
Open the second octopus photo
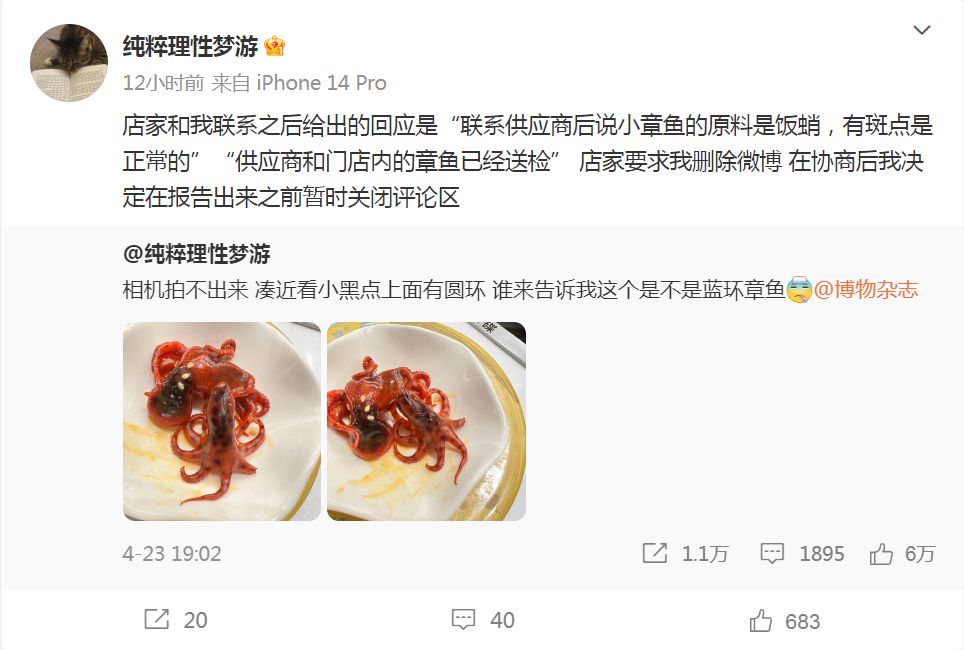click(426, 421)
